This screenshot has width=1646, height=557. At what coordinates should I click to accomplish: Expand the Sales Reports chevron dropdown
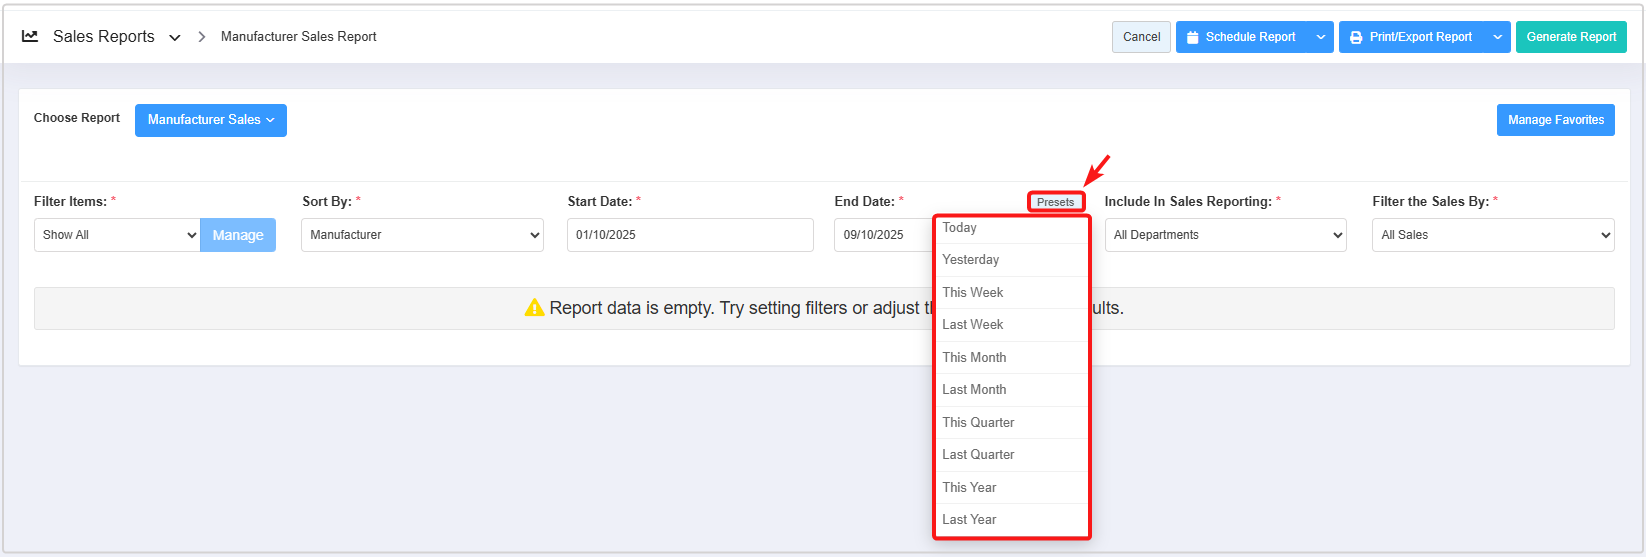(175, 38)
